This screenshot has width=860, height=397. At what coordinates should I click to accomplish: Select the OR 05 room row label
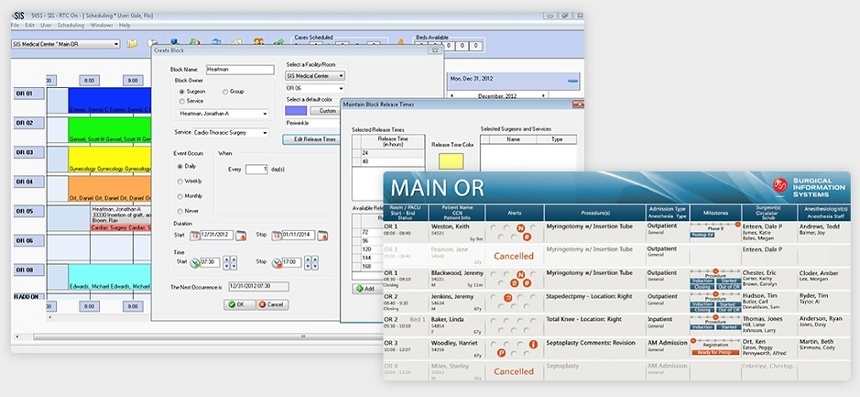click(x=29, y=212)
